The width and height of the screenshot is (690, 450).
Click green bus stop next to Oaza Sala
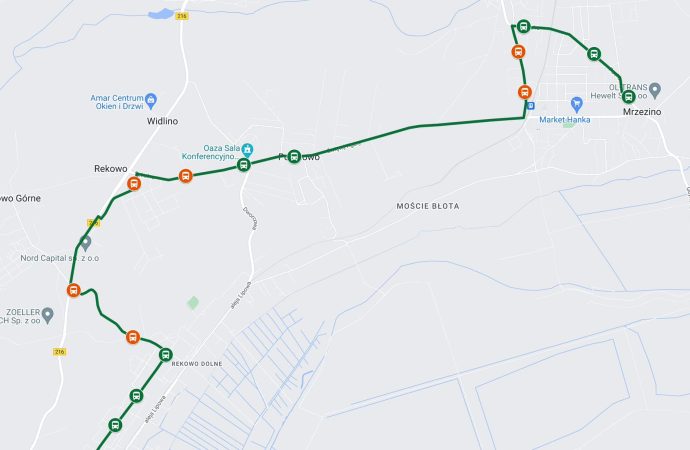[x=243, y=165]
